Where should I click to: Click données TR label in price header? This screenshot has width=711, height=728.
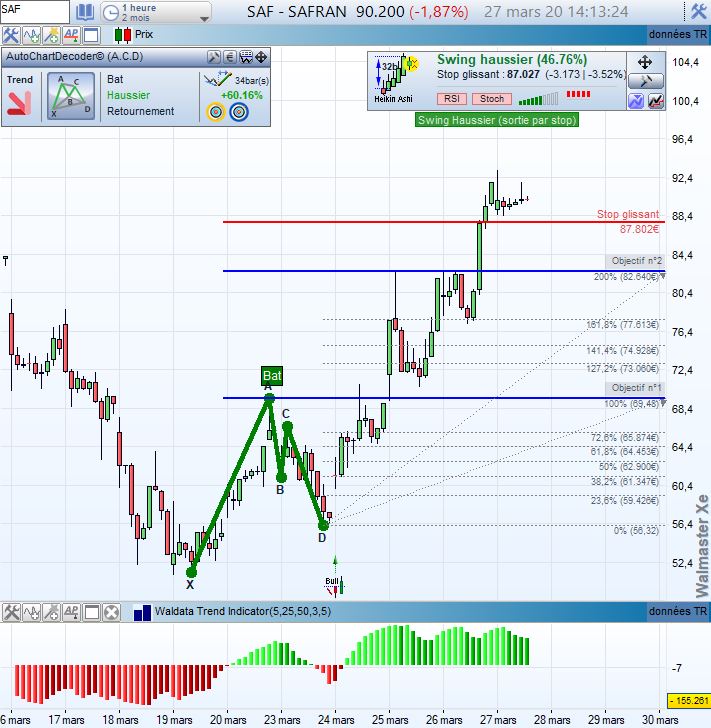pyautogui.click(x=678, y=34)
